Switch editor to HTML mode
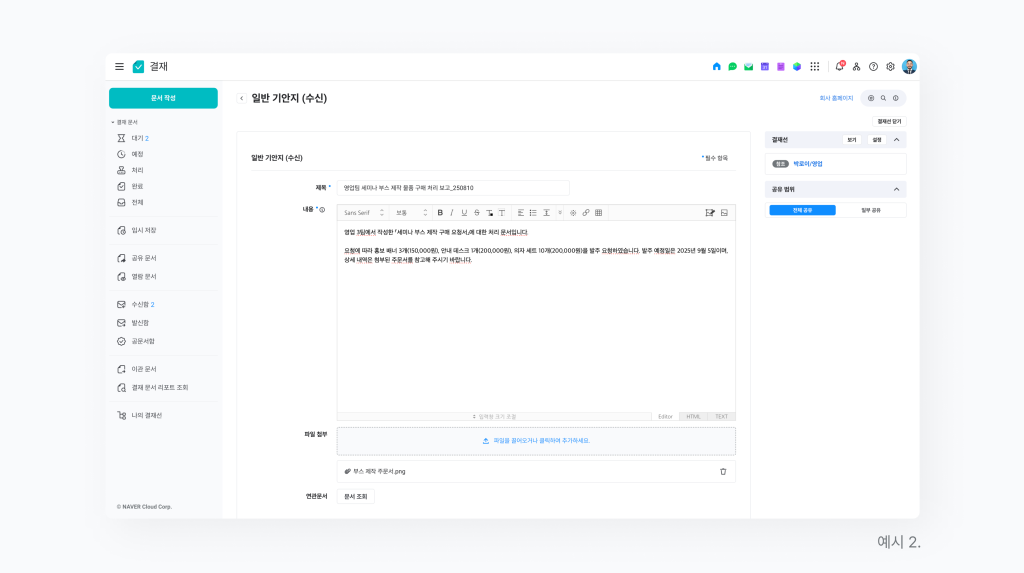 click(x=693, y=416)
